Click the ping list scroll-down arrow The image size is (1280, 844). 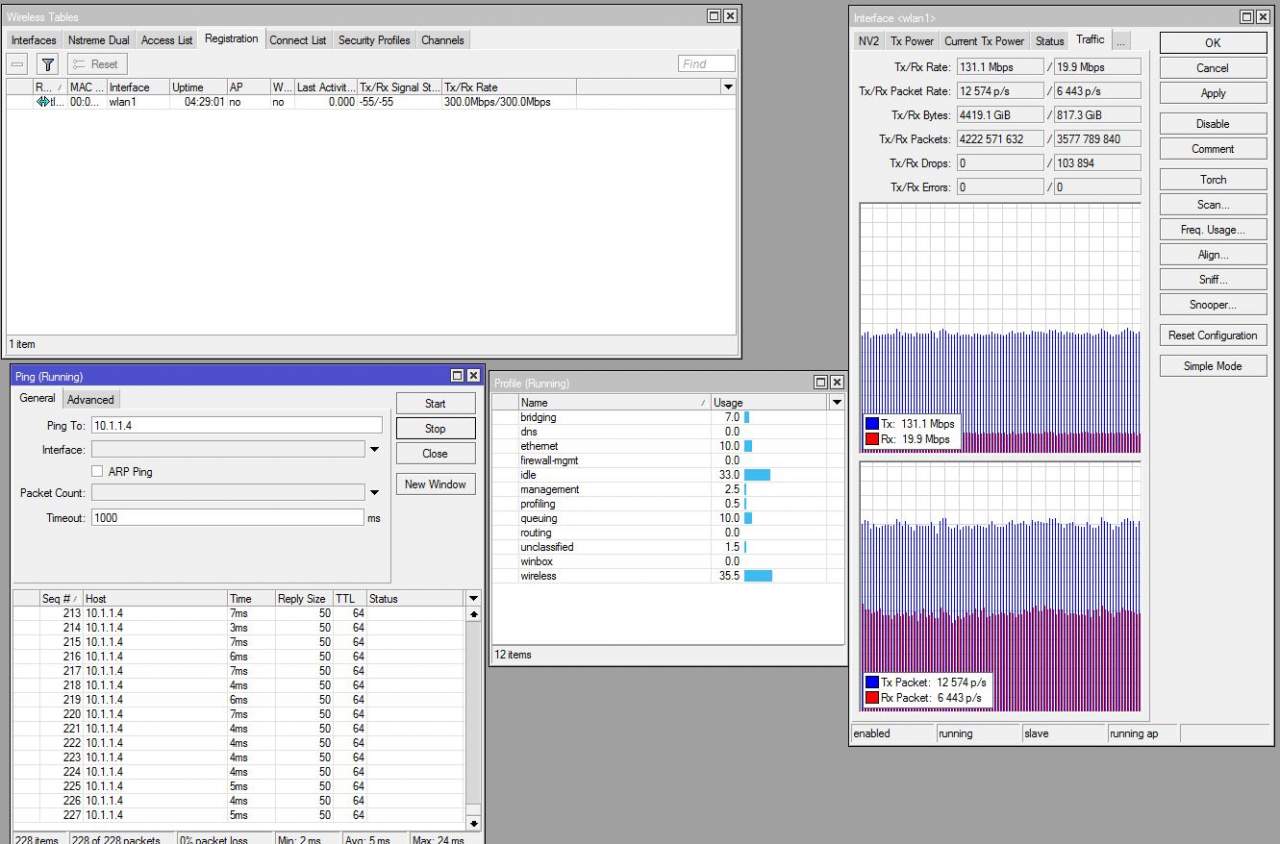[x=473, y=823]
